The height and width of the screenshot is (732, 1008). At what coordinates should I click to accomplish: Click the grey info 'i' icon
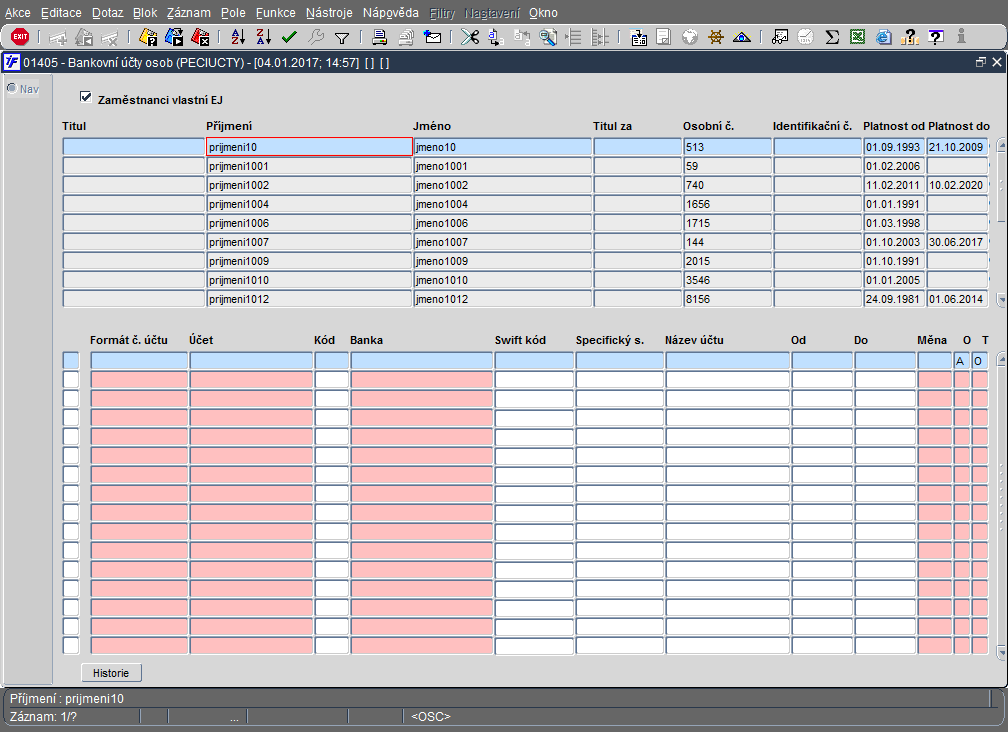(x=961, y=36)
